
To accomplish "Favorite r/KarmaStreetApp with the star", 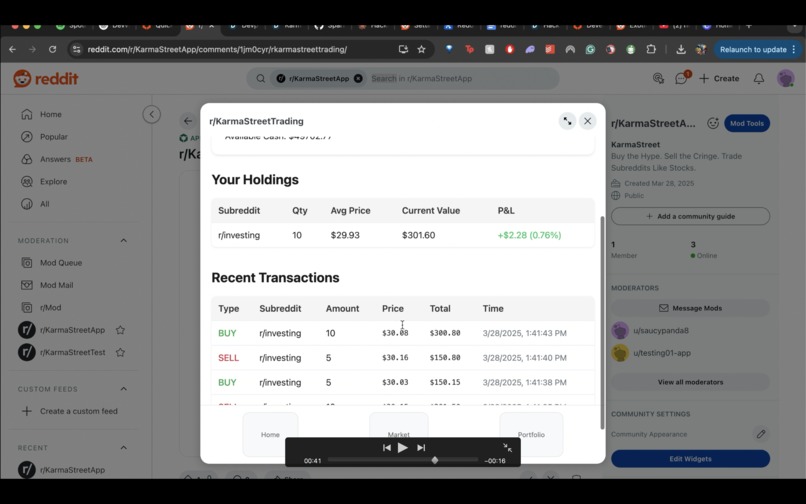I will pos(120,330).
